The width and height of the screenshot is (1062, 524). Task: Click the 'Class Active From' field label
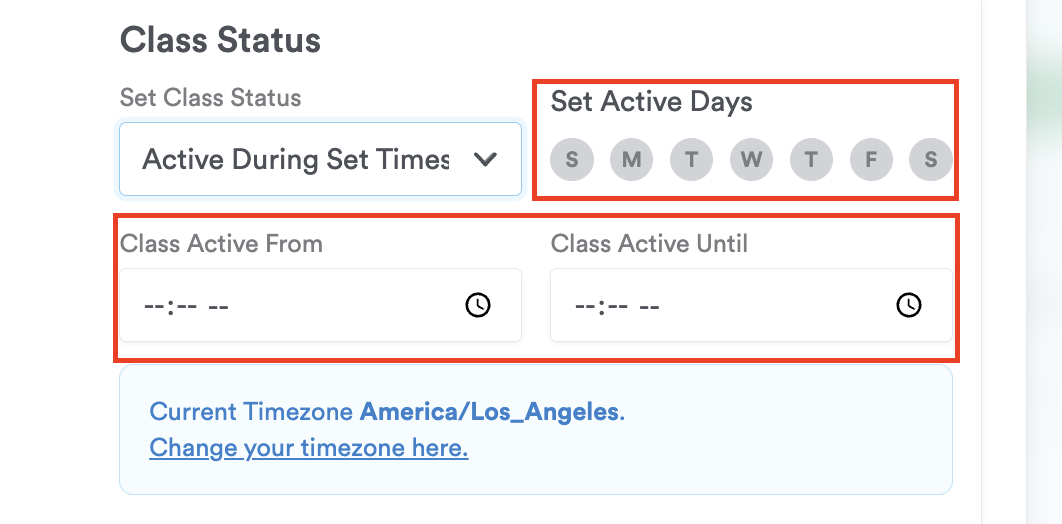[x=221, y=243]
